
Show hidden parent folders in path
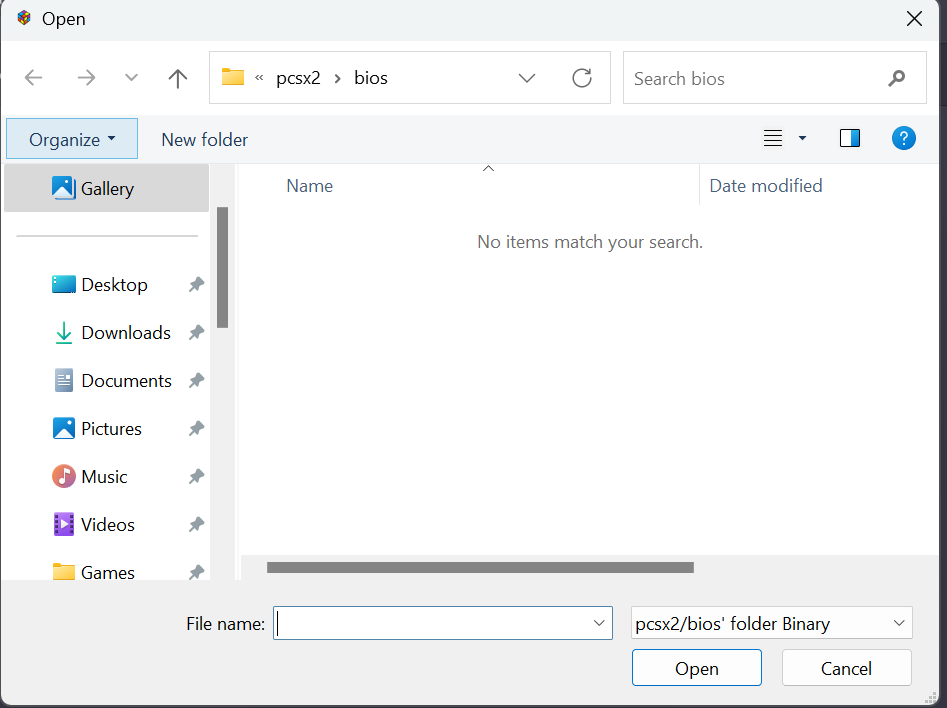(x=259, y=78)
